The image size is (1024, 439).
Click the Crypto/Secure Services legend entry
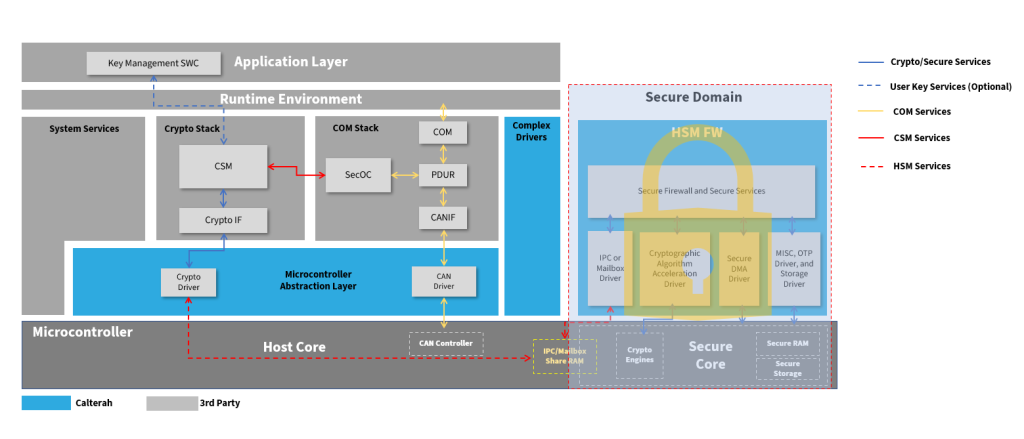click(934, 62)
